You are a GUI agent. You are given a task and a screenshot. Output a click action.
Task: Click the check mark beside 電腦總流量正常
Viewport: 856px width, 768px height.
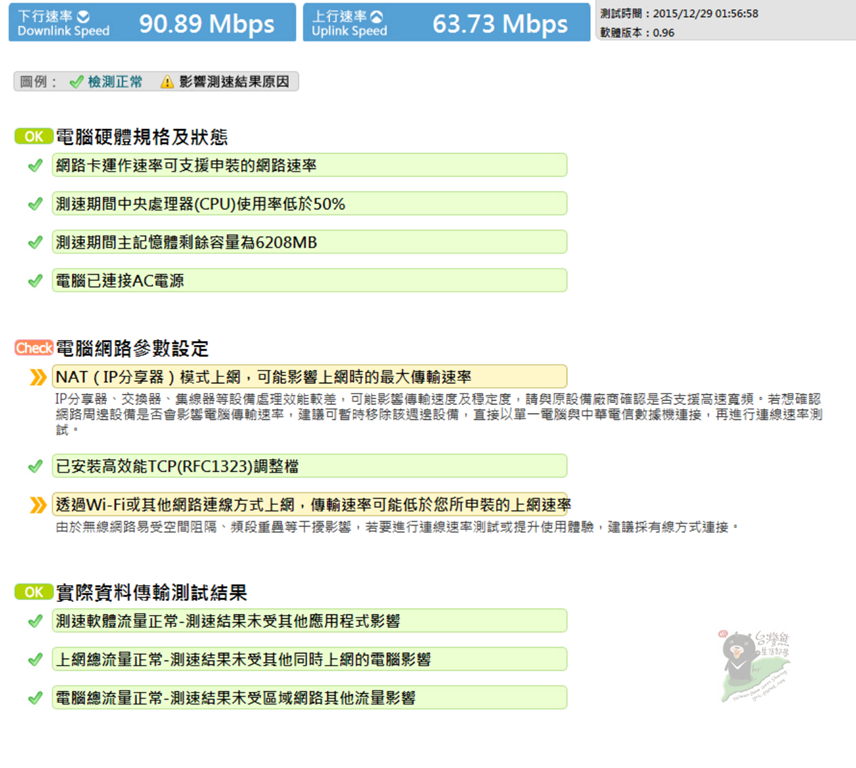coord(35,698)
